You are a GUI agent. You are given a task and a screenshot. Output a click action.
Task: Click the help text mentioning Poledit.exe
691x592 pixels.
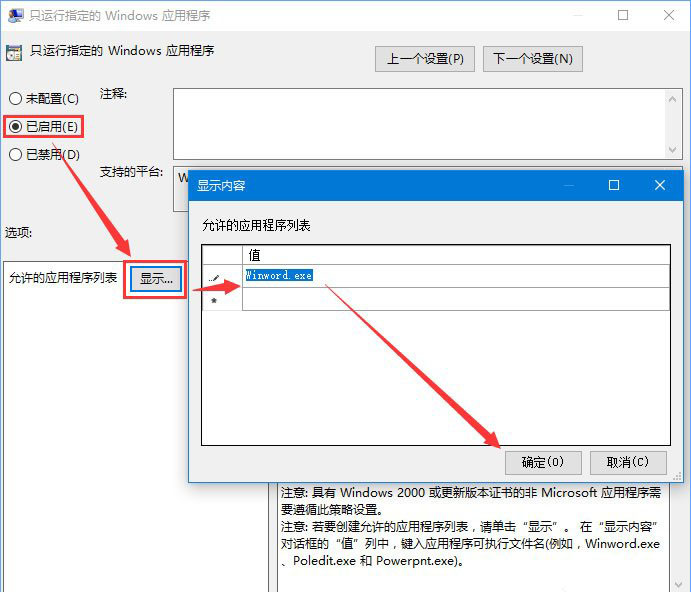tap(470, 544)
